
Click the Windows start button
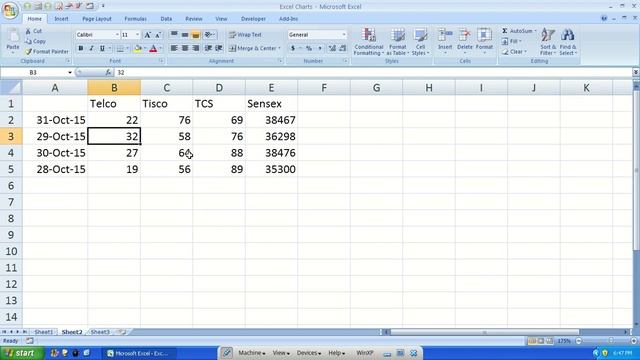[x=21, y=353]
